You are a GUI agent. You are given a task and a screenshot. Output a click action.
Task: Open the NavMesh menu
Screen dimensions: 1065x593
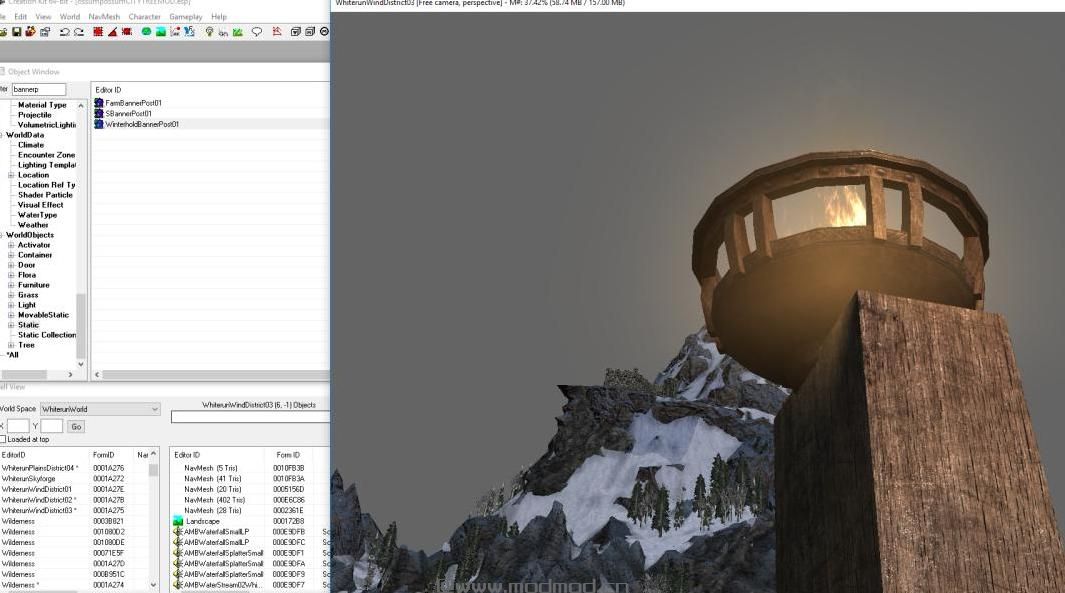[105, 16]
